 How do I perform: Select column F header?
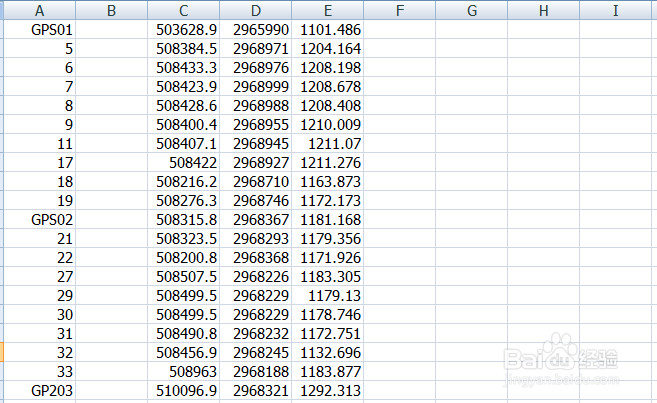(400, 10)
